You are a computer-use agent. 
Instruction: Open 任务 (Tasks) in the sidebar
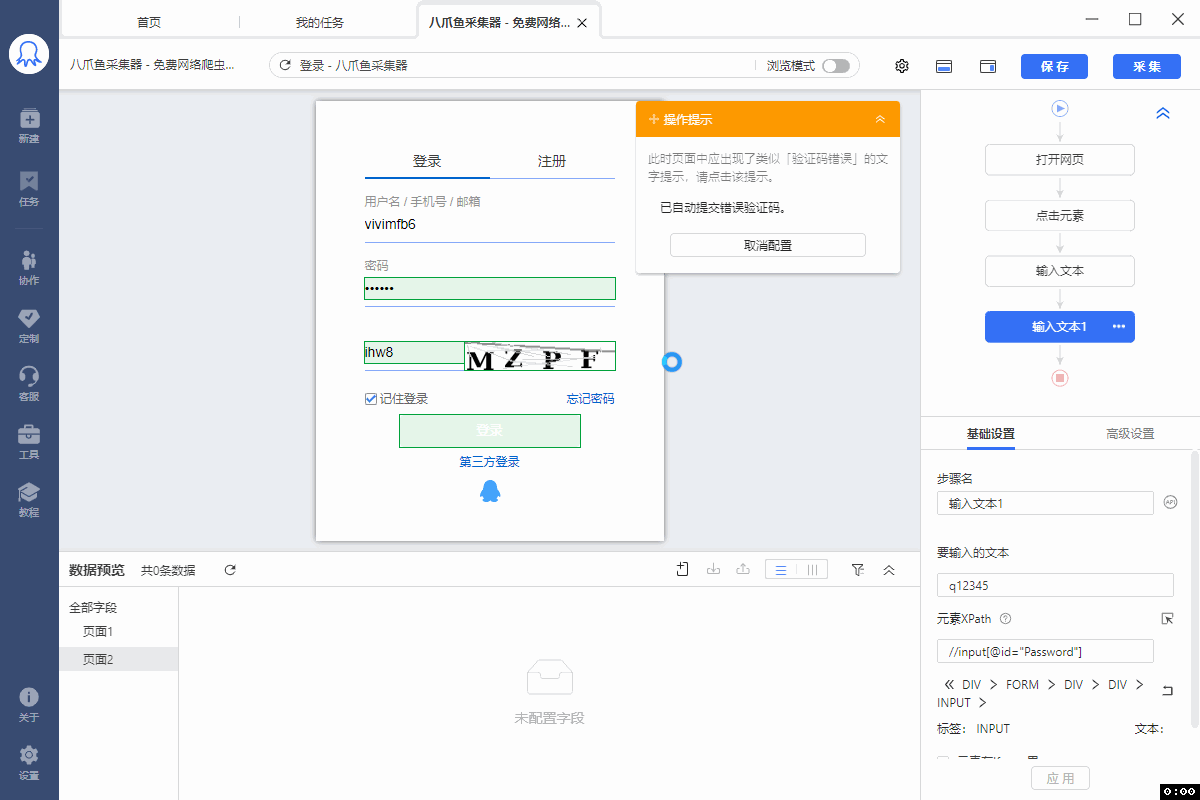[29, 188]
